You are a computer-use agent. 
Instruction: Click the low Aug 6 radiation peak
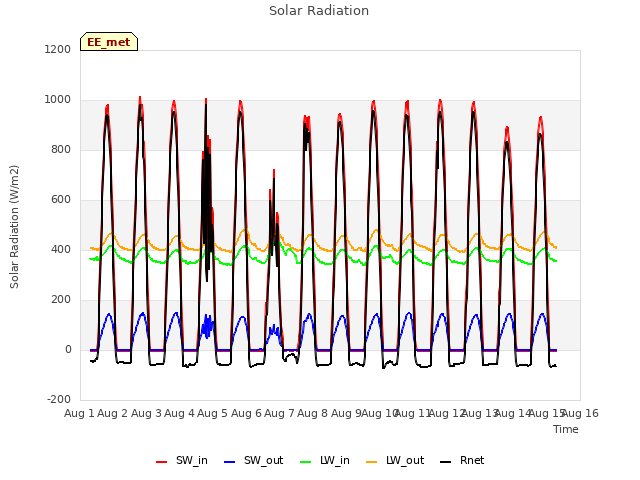tap(274, 171)
